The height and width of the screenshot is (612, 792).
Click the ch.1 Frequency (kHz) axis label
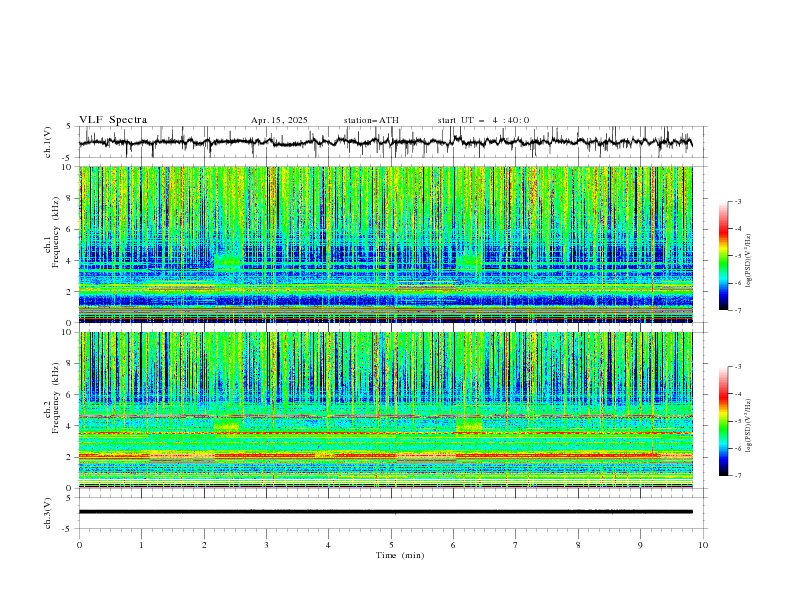[x=52, y=232]
